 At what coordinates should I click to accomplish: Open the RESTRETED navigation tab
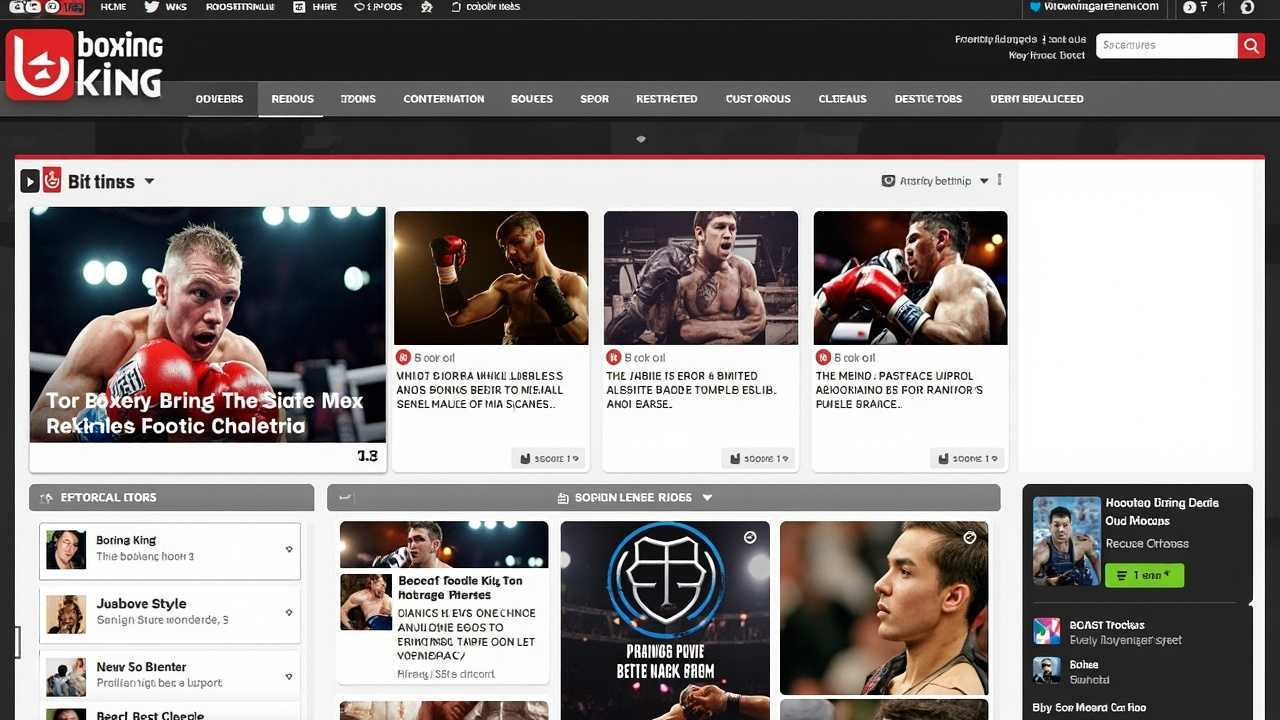point(667,99)
